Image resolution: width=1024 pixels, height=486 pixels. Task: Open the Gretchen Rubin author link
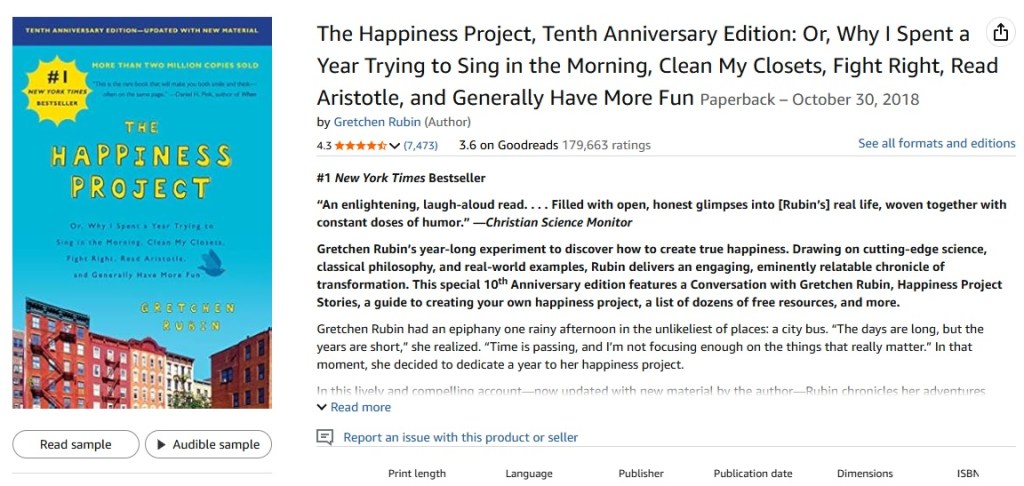pyautogui.click(x=377, y=122)
